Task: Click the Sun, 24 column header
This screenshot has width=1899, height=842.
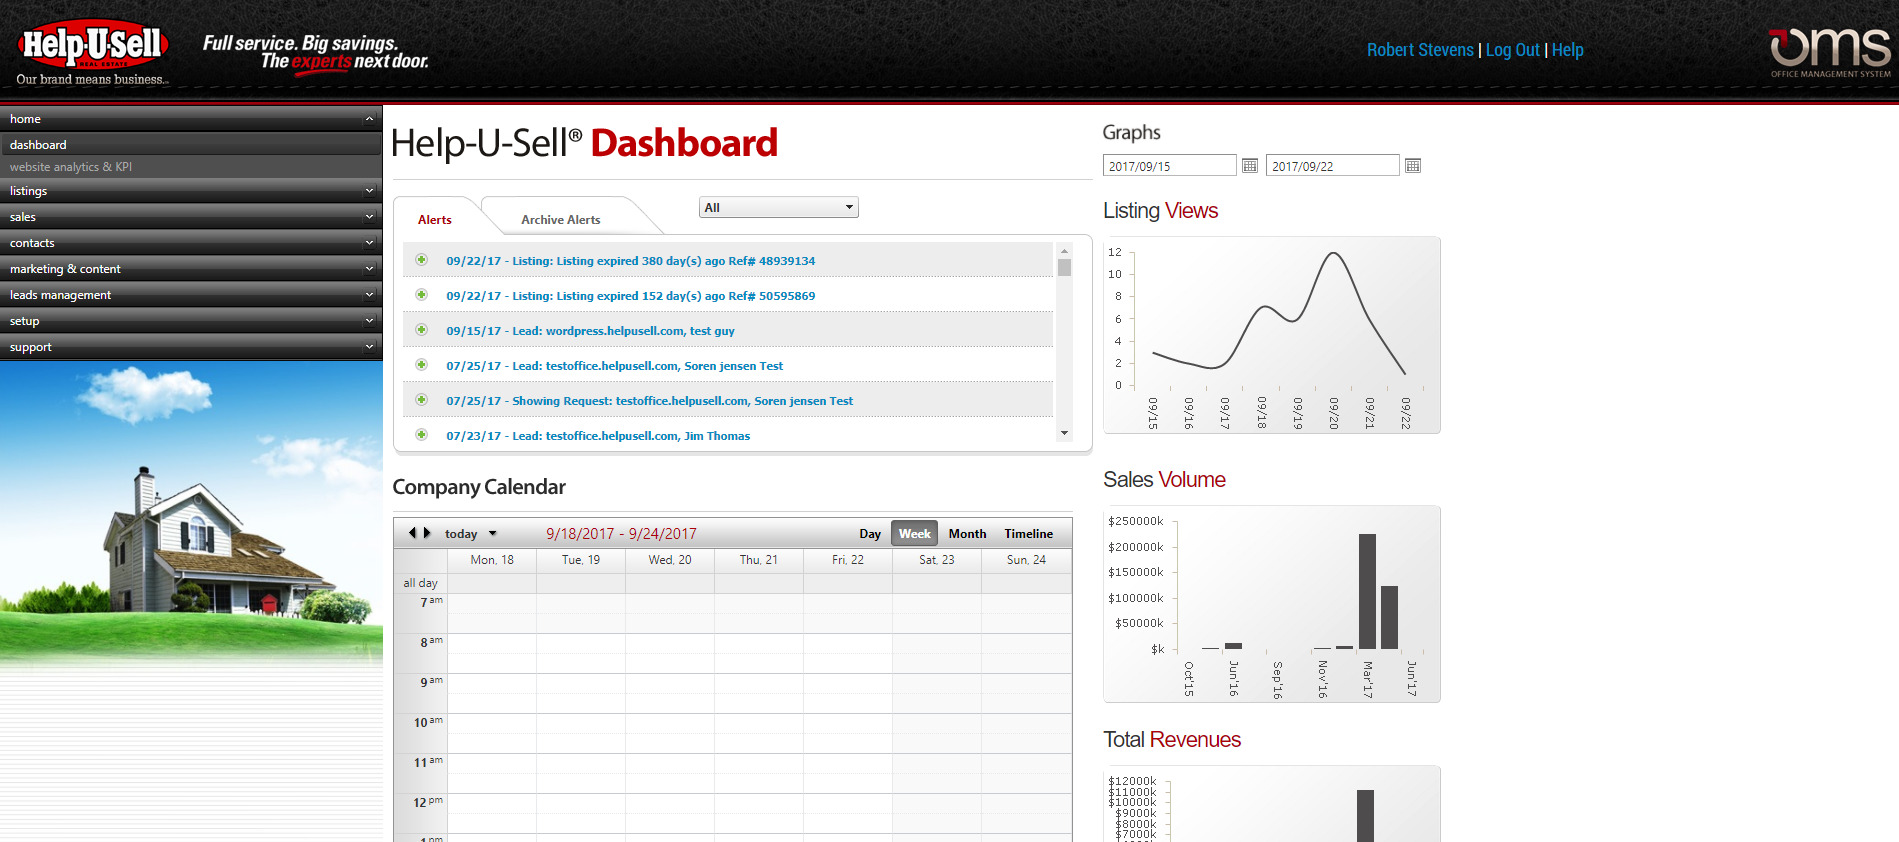Action: pos(1026,560)
